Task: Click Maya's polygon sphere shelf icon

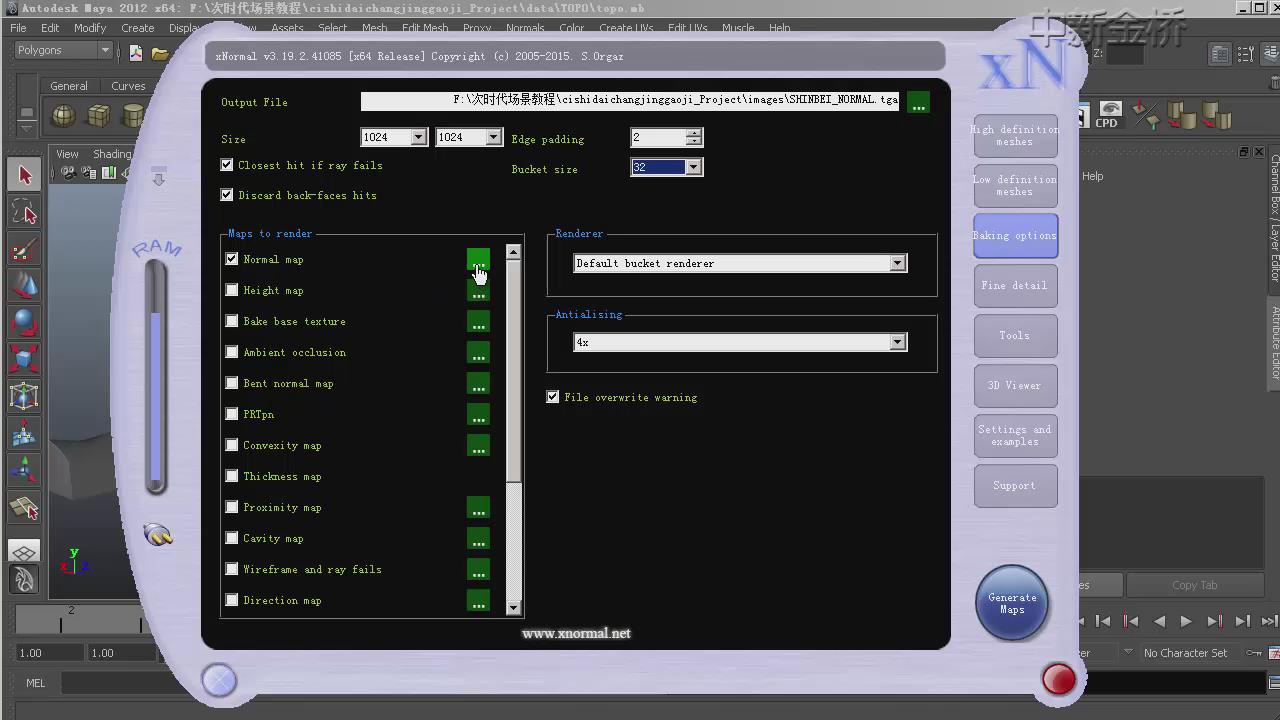Action: 64,115
